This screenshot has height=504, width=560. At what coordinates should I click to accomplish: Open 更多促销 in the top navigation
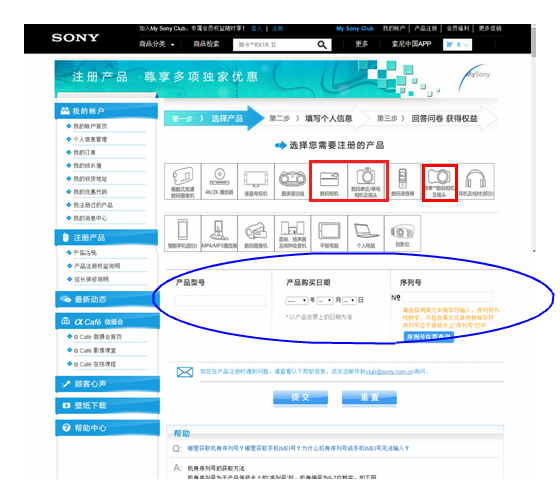[490, 29]
